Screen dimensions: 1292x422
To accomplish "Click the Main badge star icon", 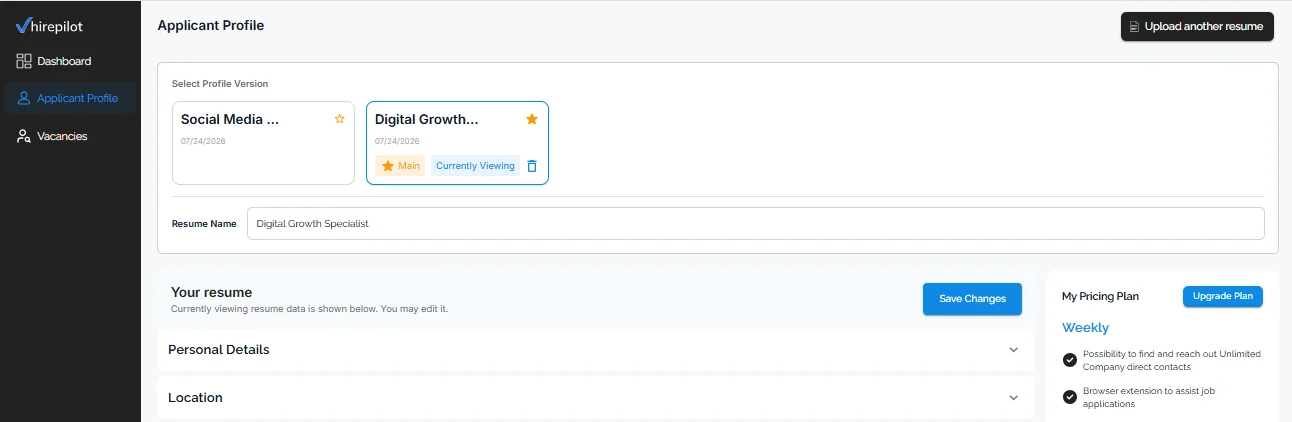I will pos(388,166).
